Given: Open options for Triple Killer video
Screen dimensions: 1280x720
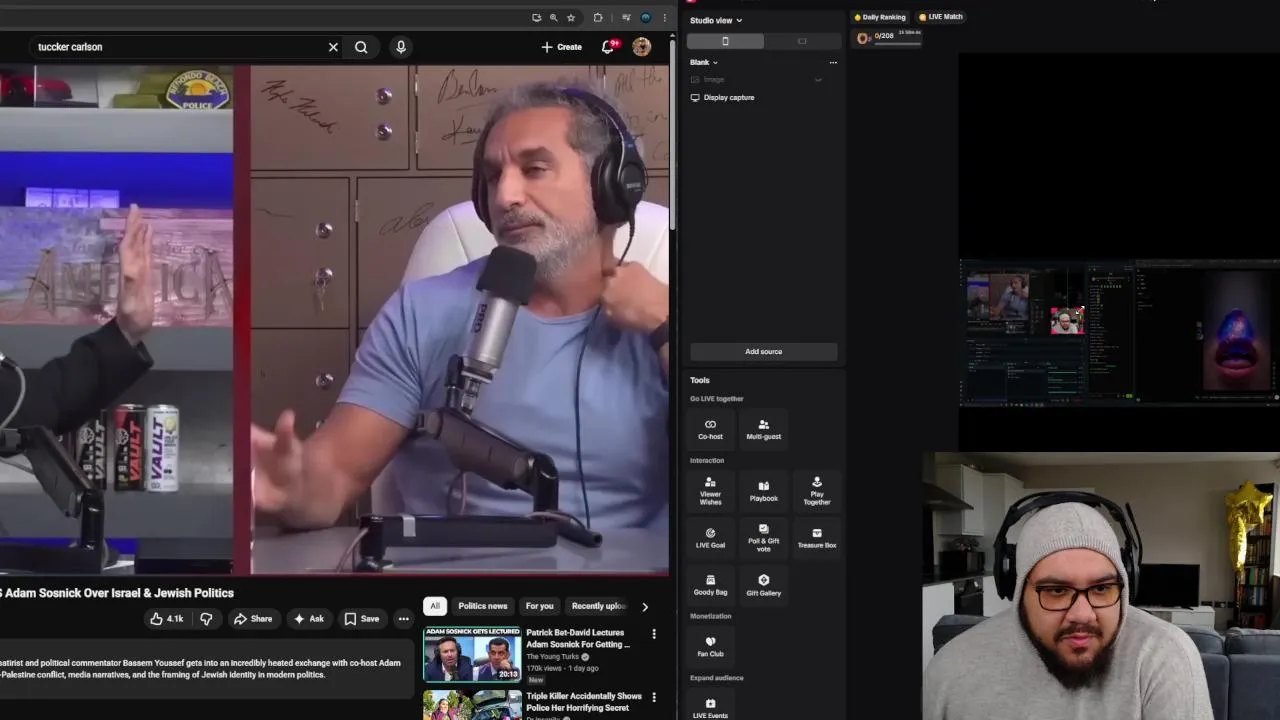Looking at the screenshot, I should pos(654,697).
